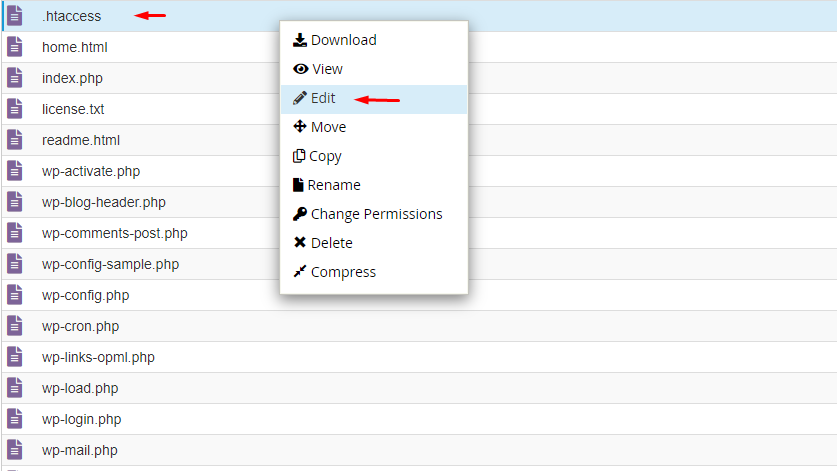
Task: Select wp-links-opml.php in the list
Action: point(418,357)
